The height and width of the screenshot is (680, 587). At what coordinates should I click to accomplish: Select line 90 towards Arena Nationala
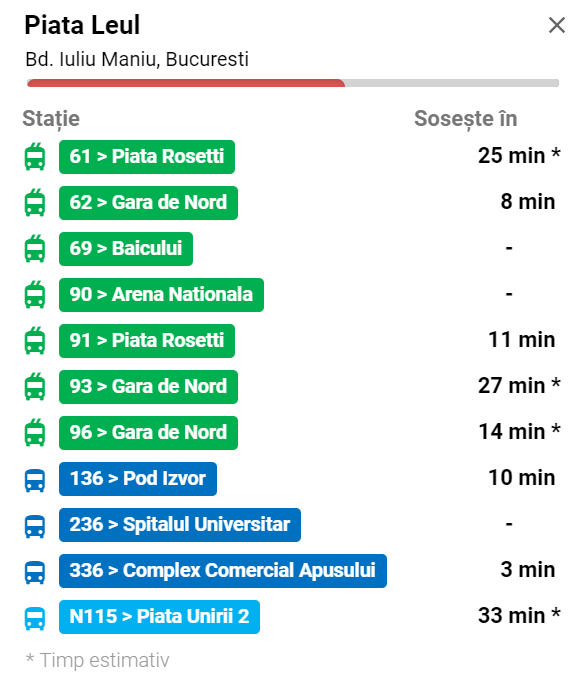(161, 295)
